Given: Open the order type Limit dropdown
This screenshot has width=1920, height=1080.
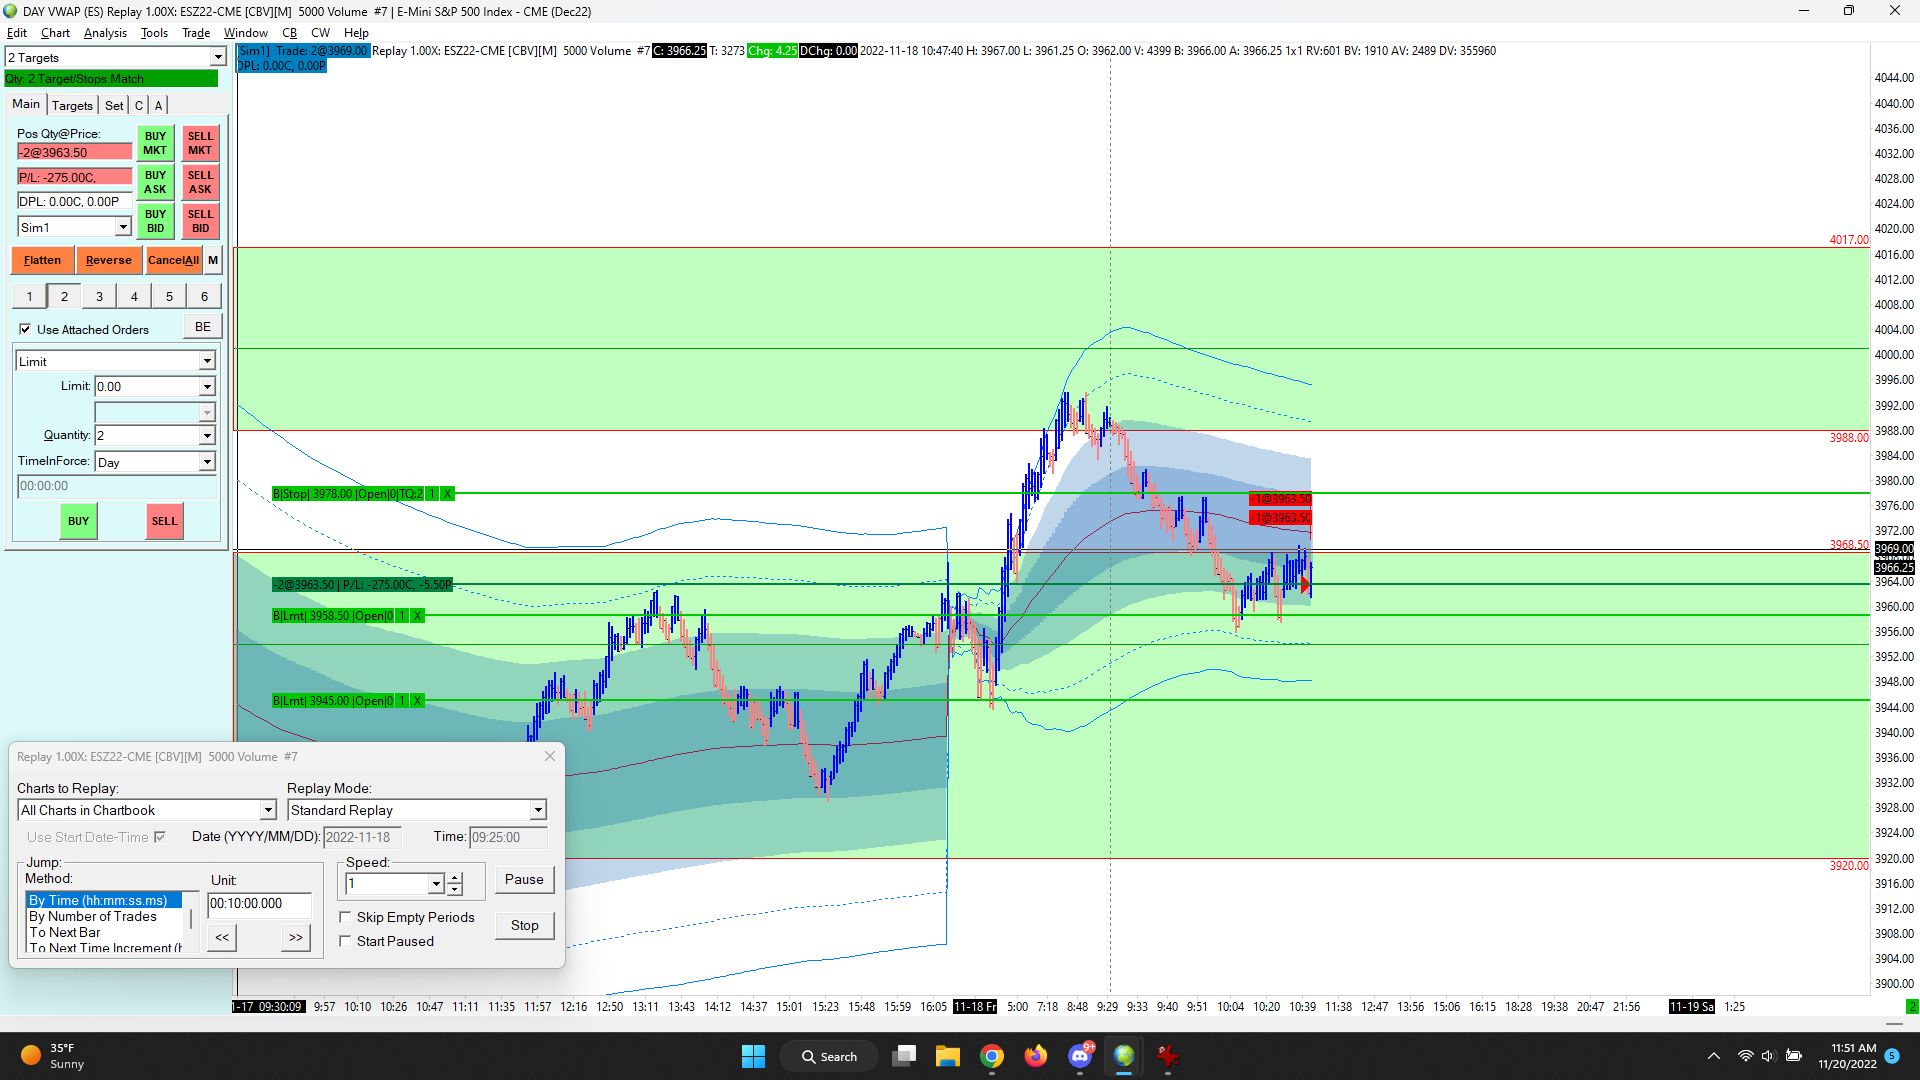Looking at the screenshot, I should click(207, 361).
